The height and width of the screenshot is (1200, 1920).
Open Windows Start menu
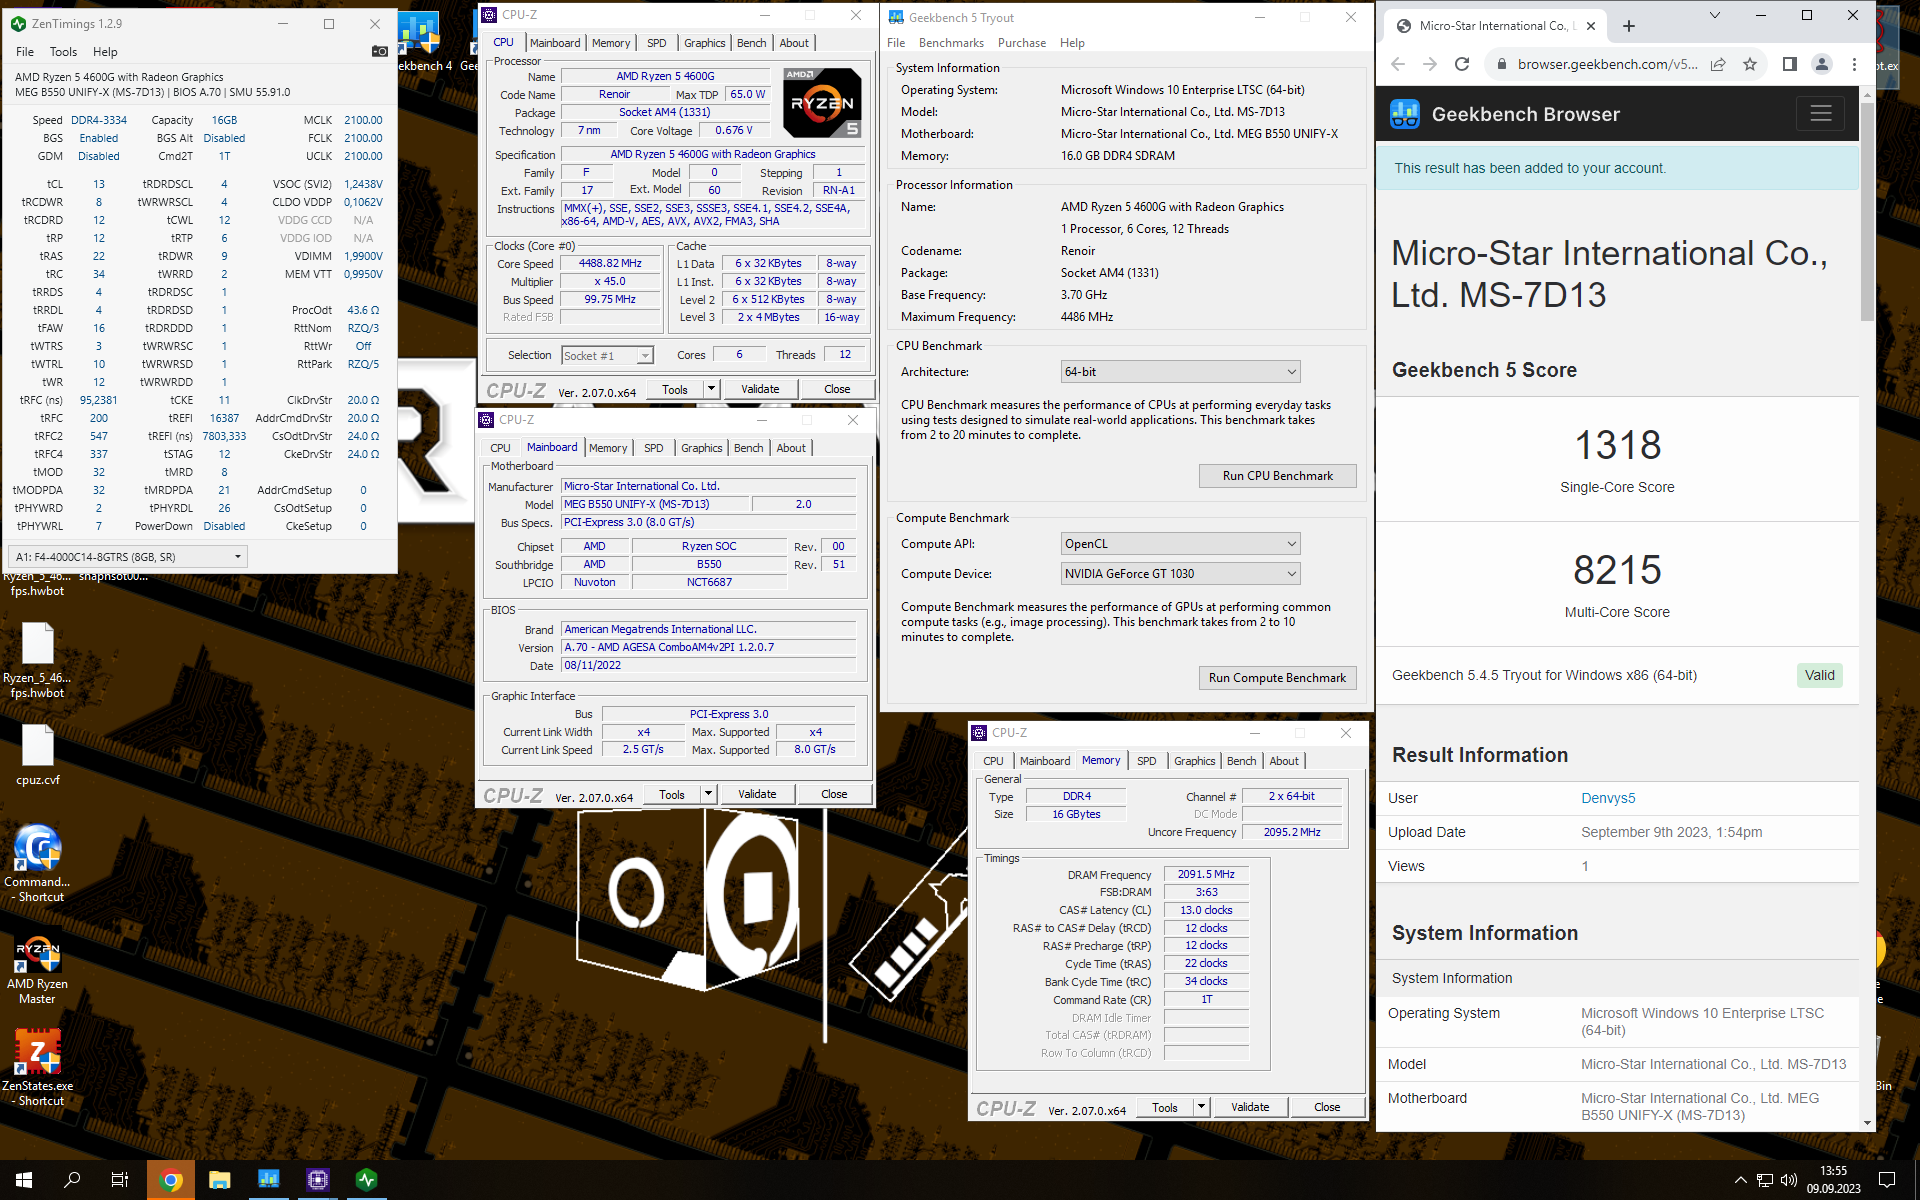pyautogui.click(x=24, y=1180)
